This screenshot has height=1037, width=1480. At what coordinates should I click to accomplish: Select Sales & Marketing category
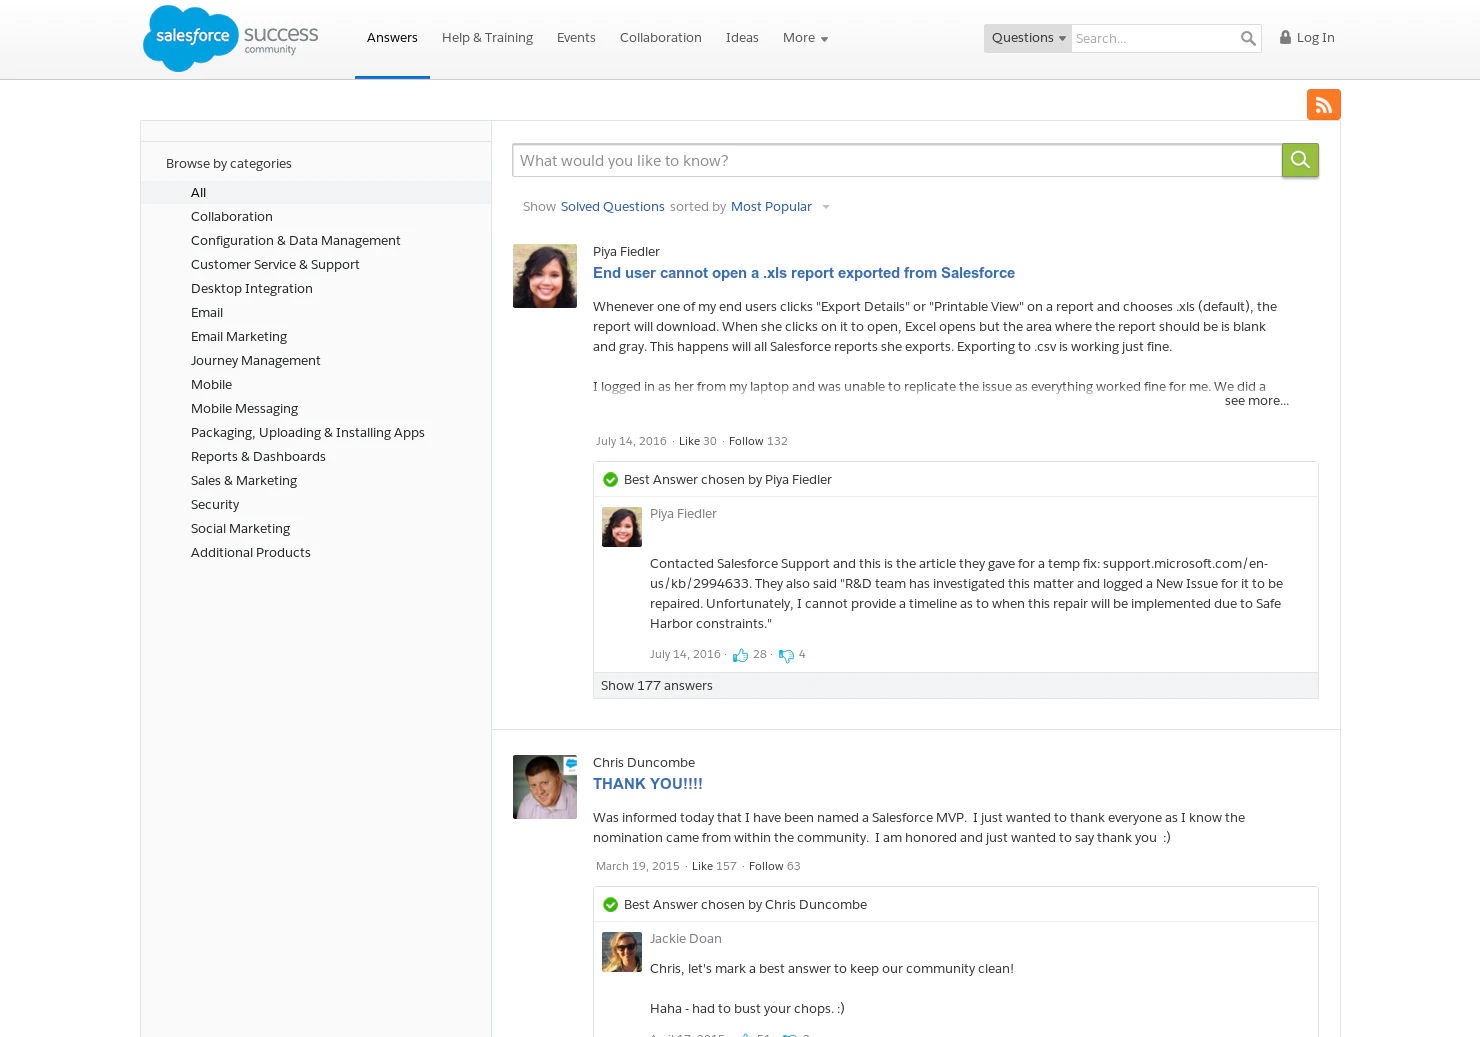pos(244,481)
